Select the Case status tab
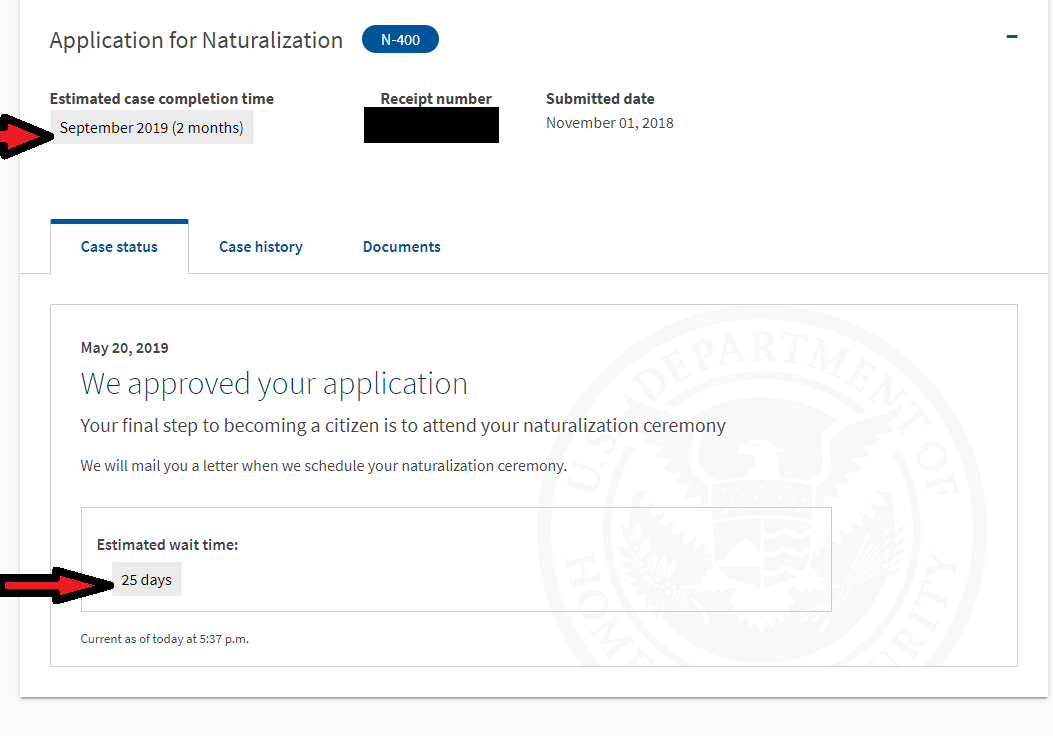 [x=120, y=247]
